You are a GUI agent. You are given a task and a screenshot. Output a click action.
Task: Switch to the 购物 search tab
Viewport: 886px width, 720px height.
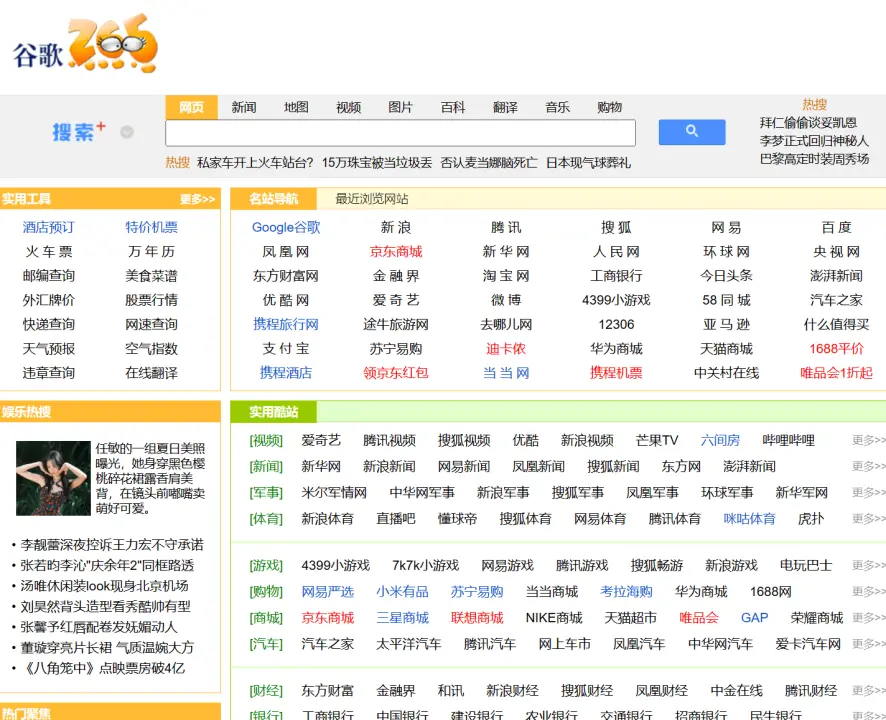click(x=610, y=107)
